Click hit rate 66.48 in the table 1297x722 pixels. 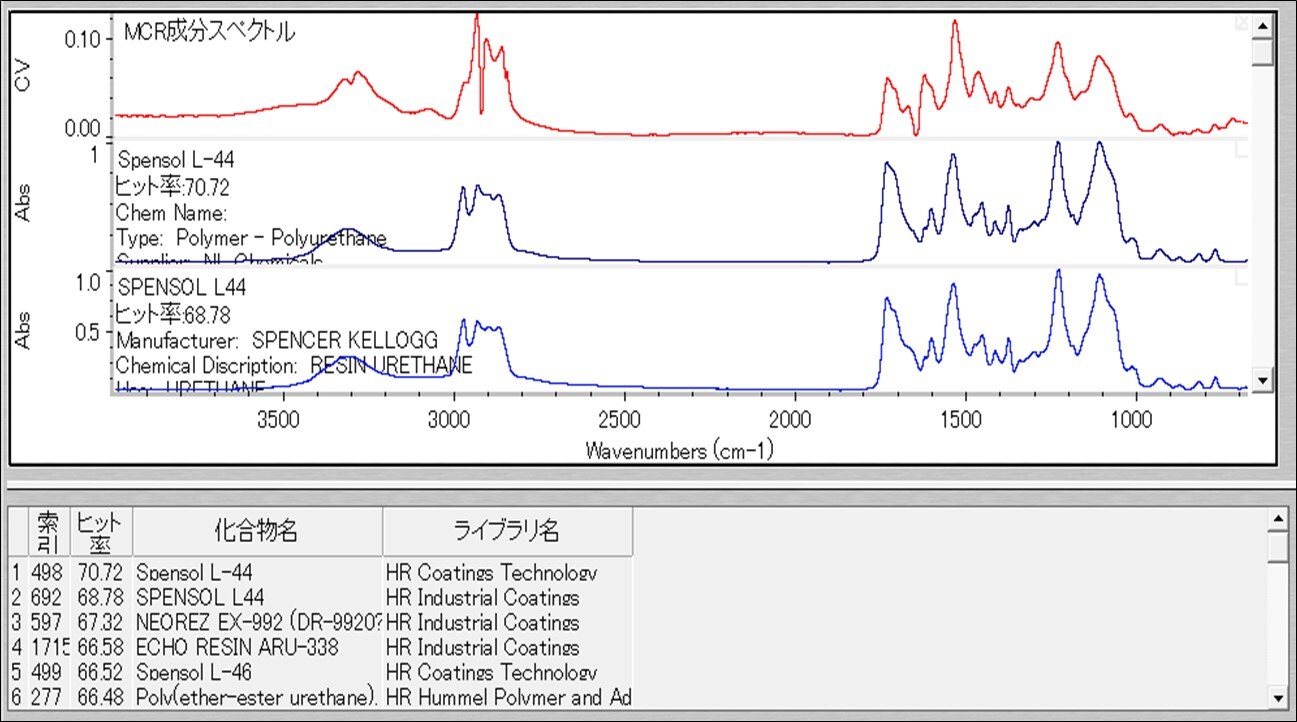(100, 698)
